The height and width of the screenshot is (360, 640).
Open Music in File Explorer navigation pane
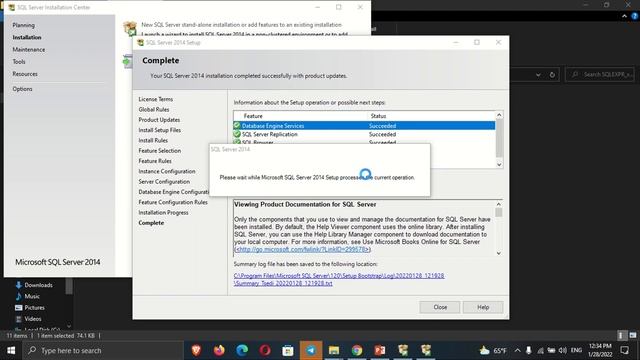(32, 296)
